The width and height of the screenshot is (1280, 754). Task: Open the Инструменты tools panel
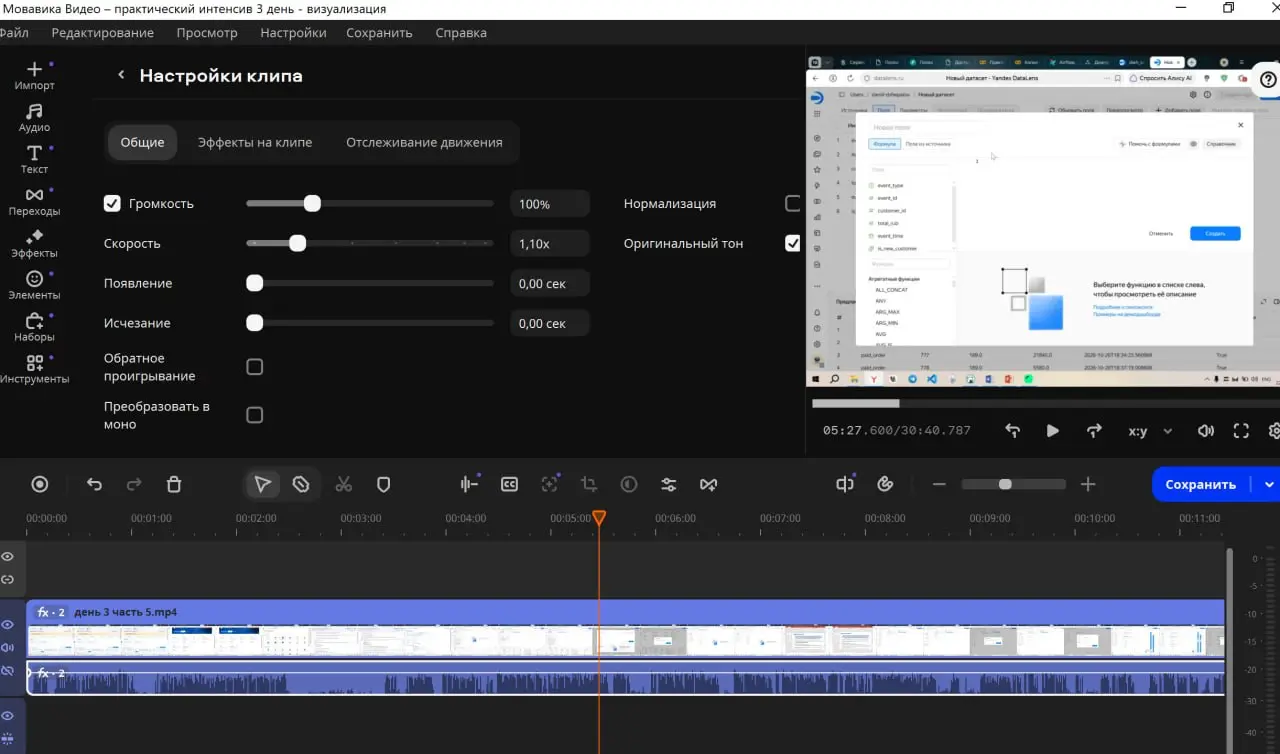click(x=34, y=369)
